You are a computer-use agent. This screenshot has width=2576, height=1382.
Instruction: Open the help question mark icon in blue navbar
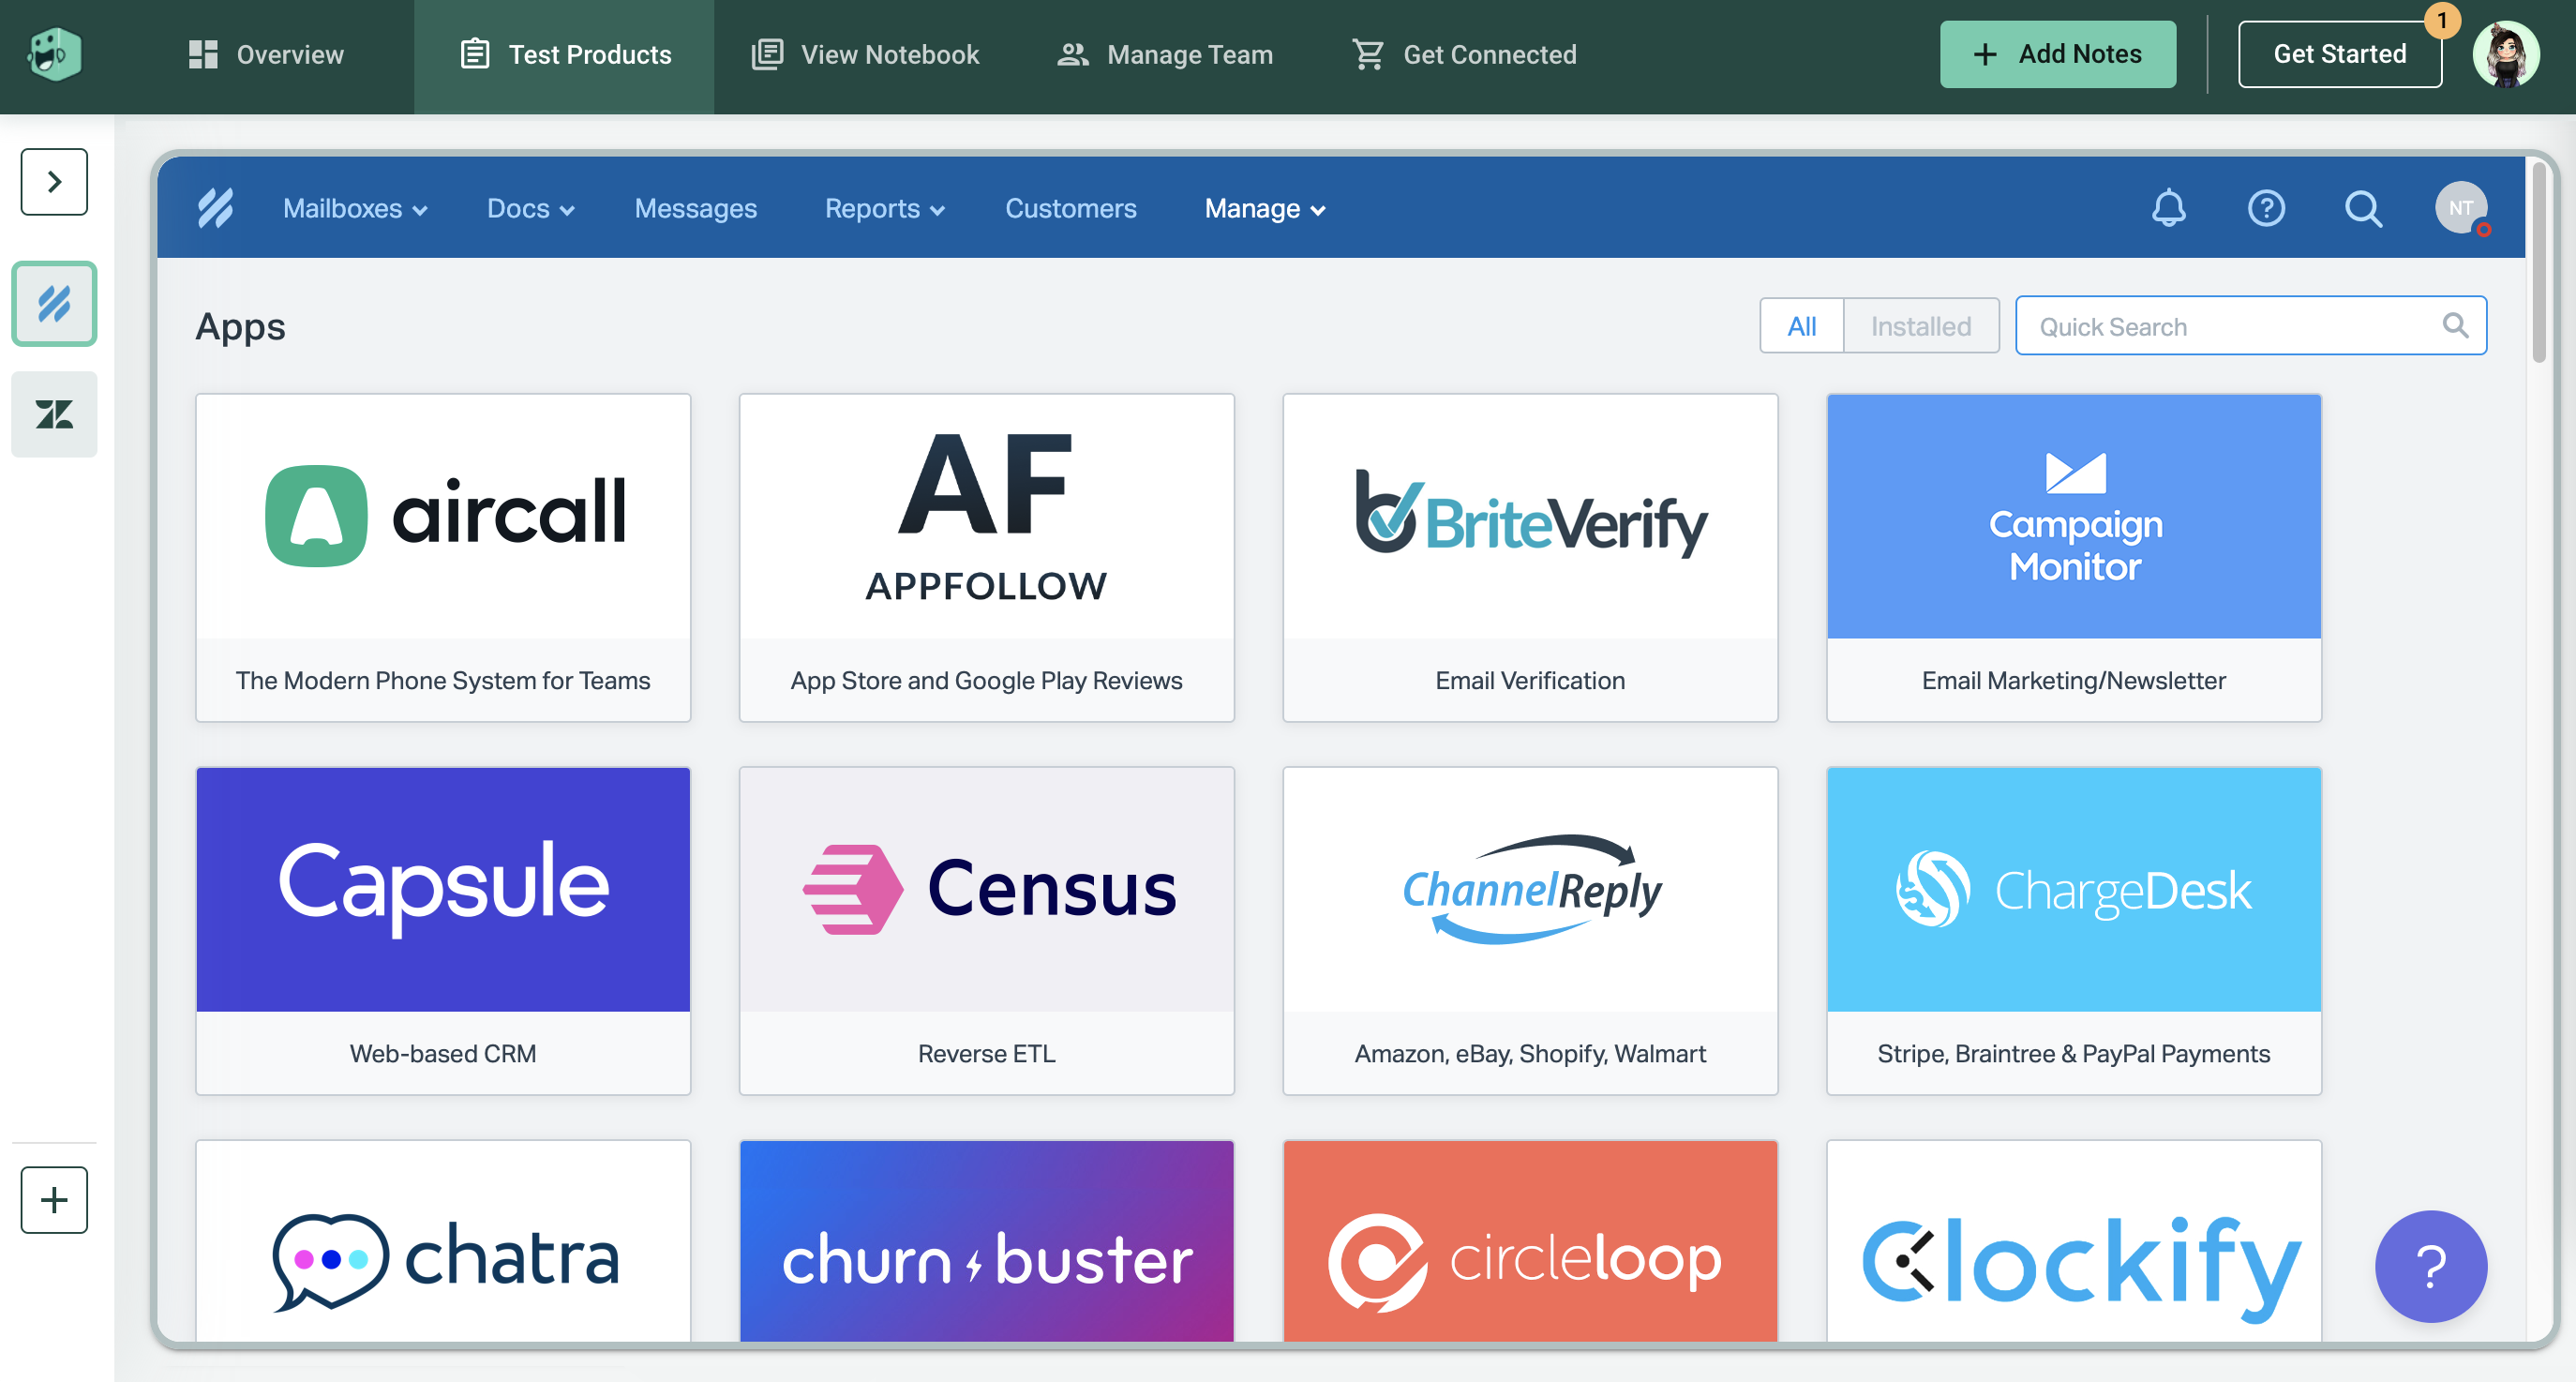[x=2266, y=208]
